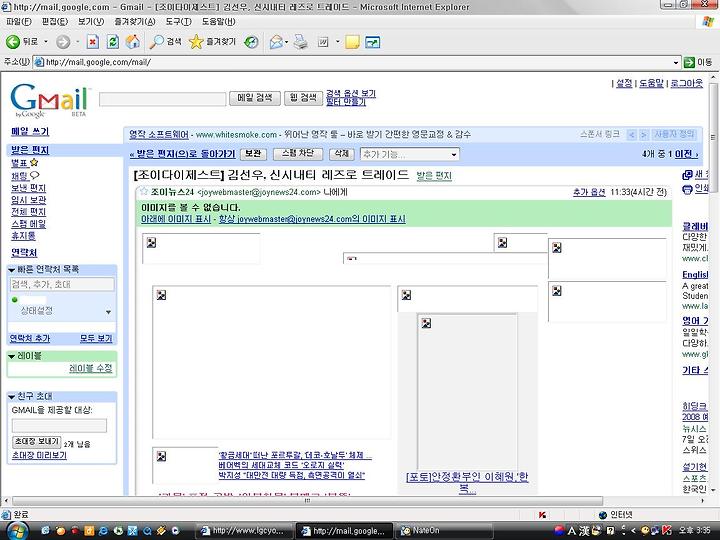Click the Windows flag logo in IE menu bar
The width and height of the screenshot is (720, 540).
708,22
